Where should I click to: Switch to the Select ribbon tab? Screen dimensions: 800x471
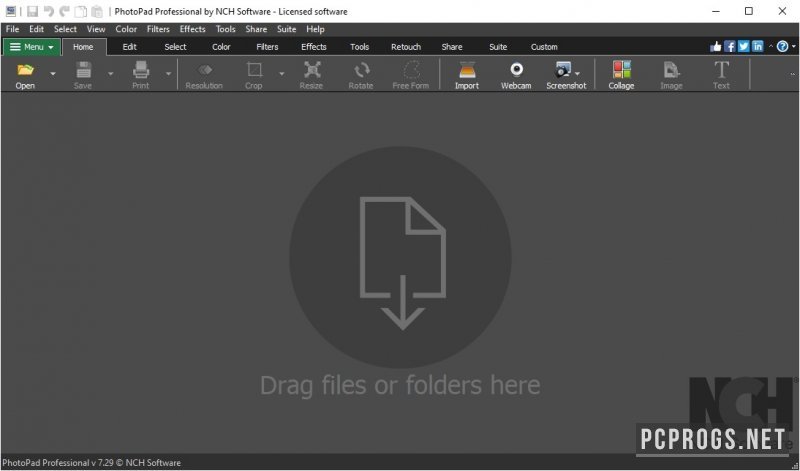pos(176,47)
